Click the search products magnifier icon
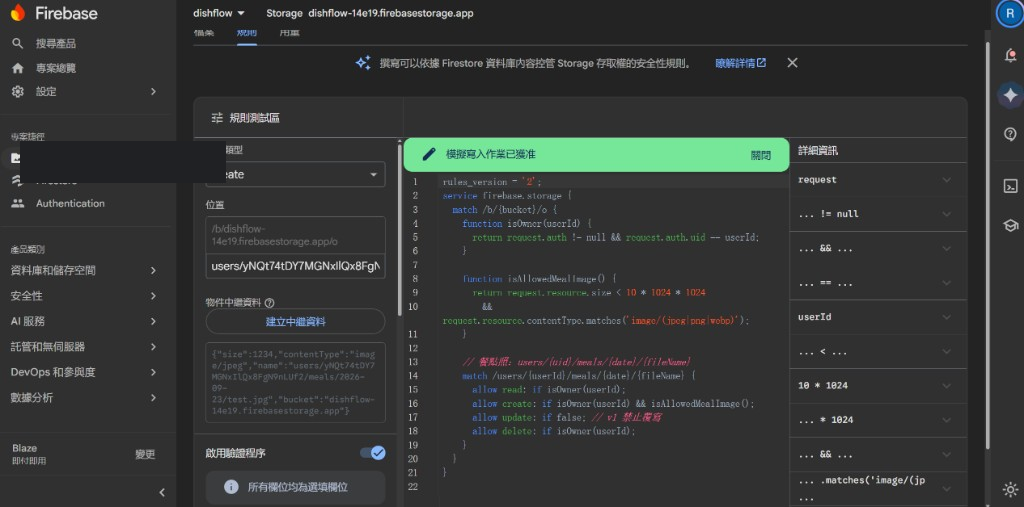The height and width of the screenshot is (507, 1024). (18, 43)
